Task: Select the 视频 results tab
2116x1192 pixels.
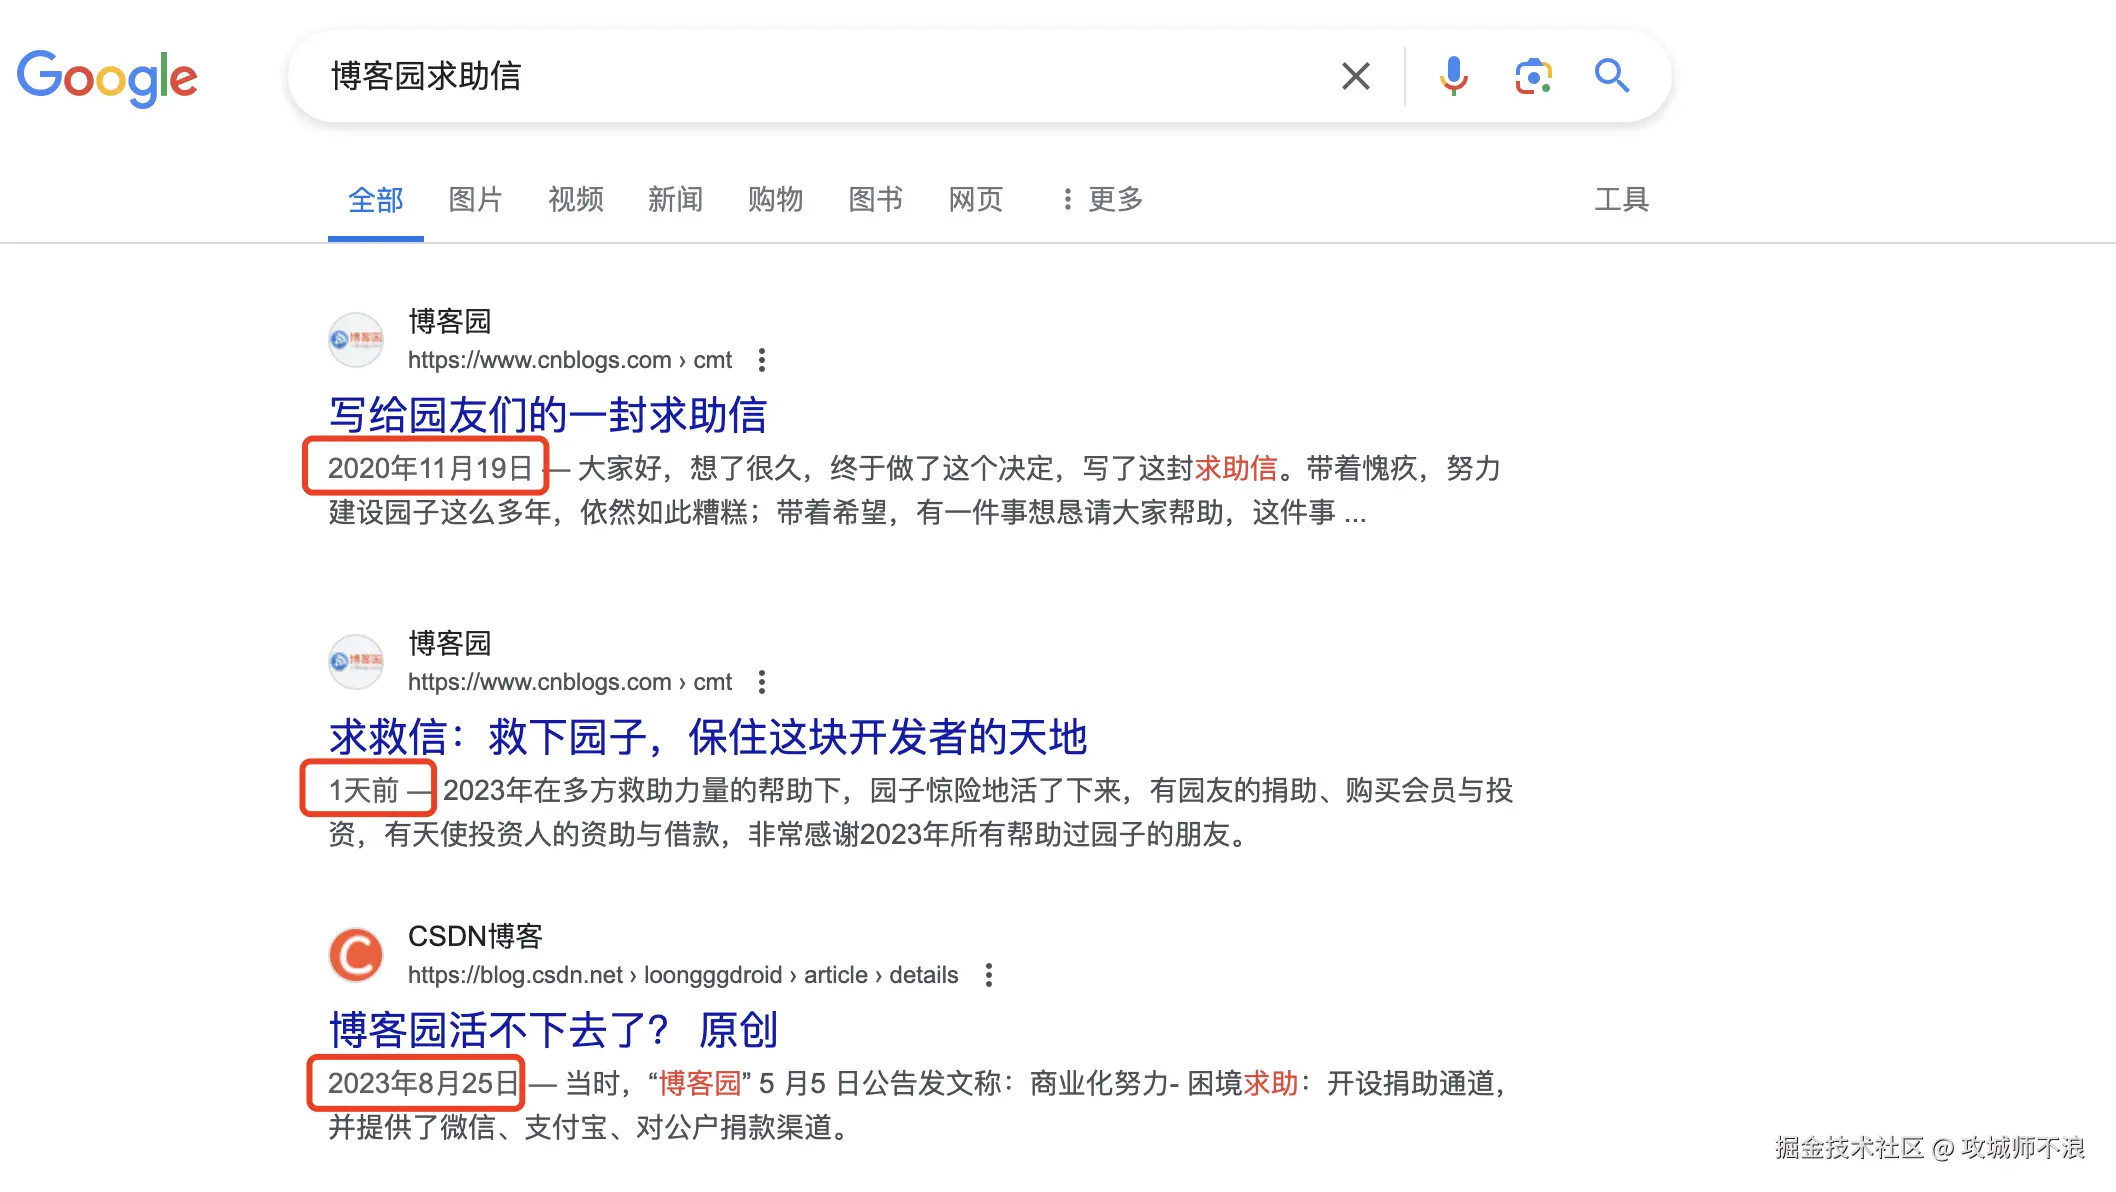Action: tap(575, 200)
